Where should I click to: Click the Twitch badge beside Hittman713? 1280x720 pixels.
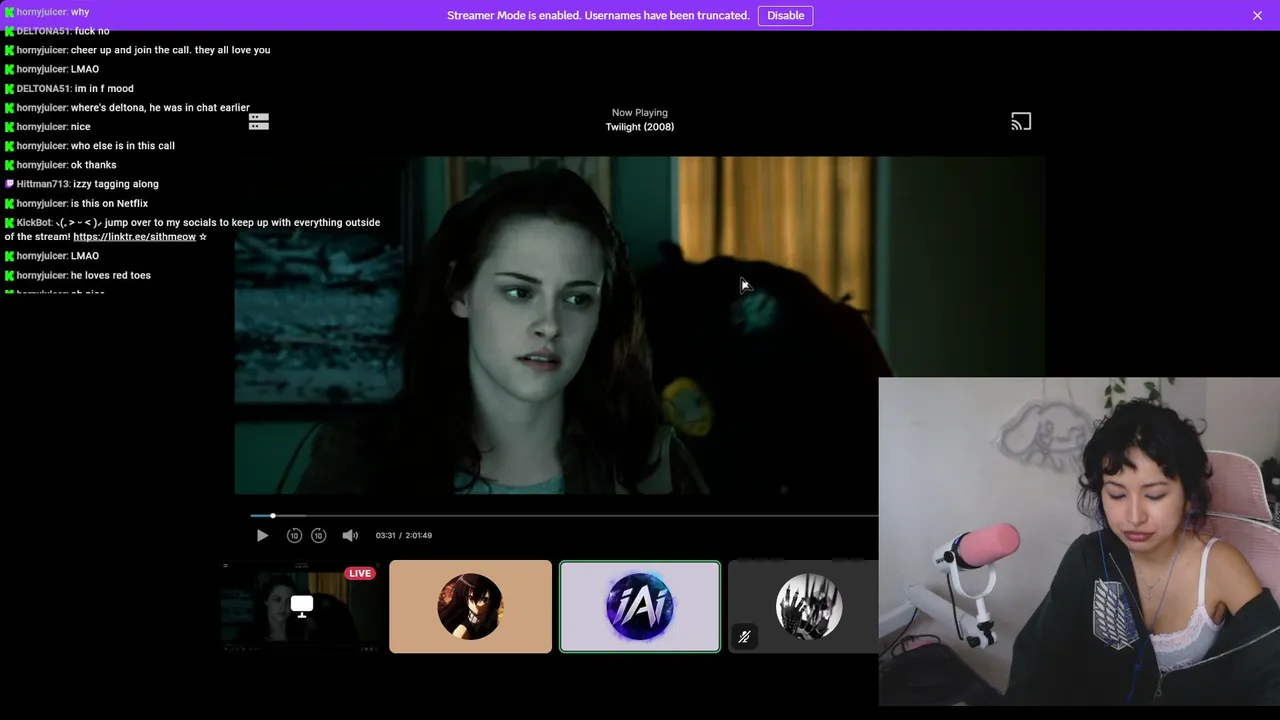tap(10, 184)
